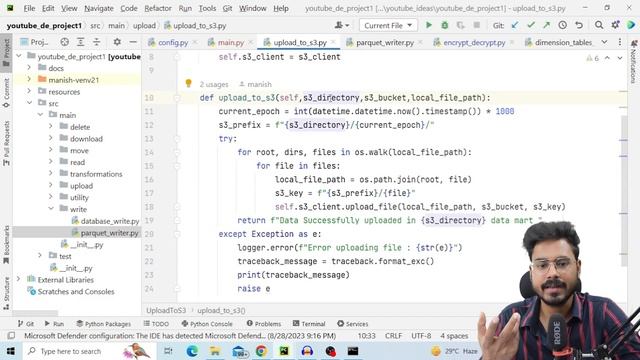Go to next highlighted error arrow
This screenshot has width=640, height=360.
(x=620, y=58)
